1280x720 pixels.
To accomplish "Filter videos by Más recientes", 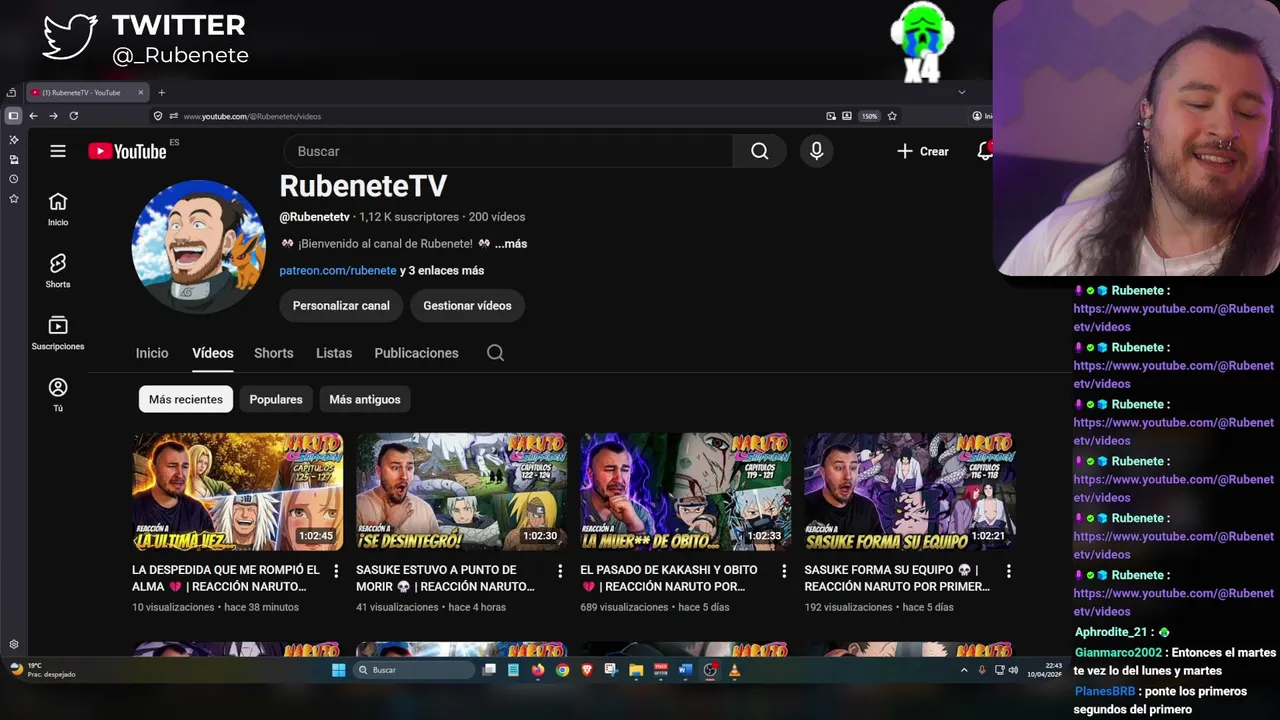I will (186, 399).
